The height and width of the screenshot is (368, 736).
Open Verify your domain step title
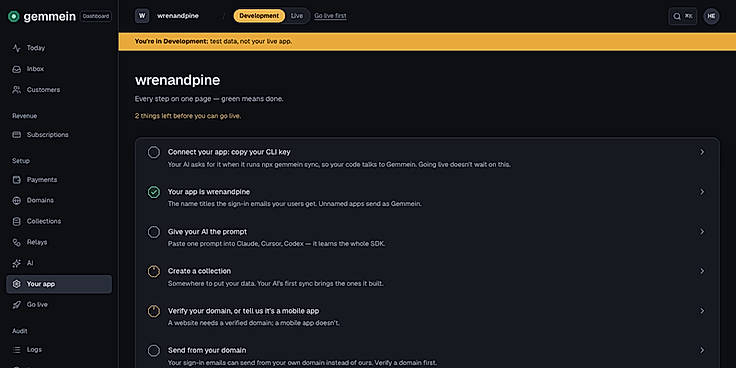pos(244,311)
